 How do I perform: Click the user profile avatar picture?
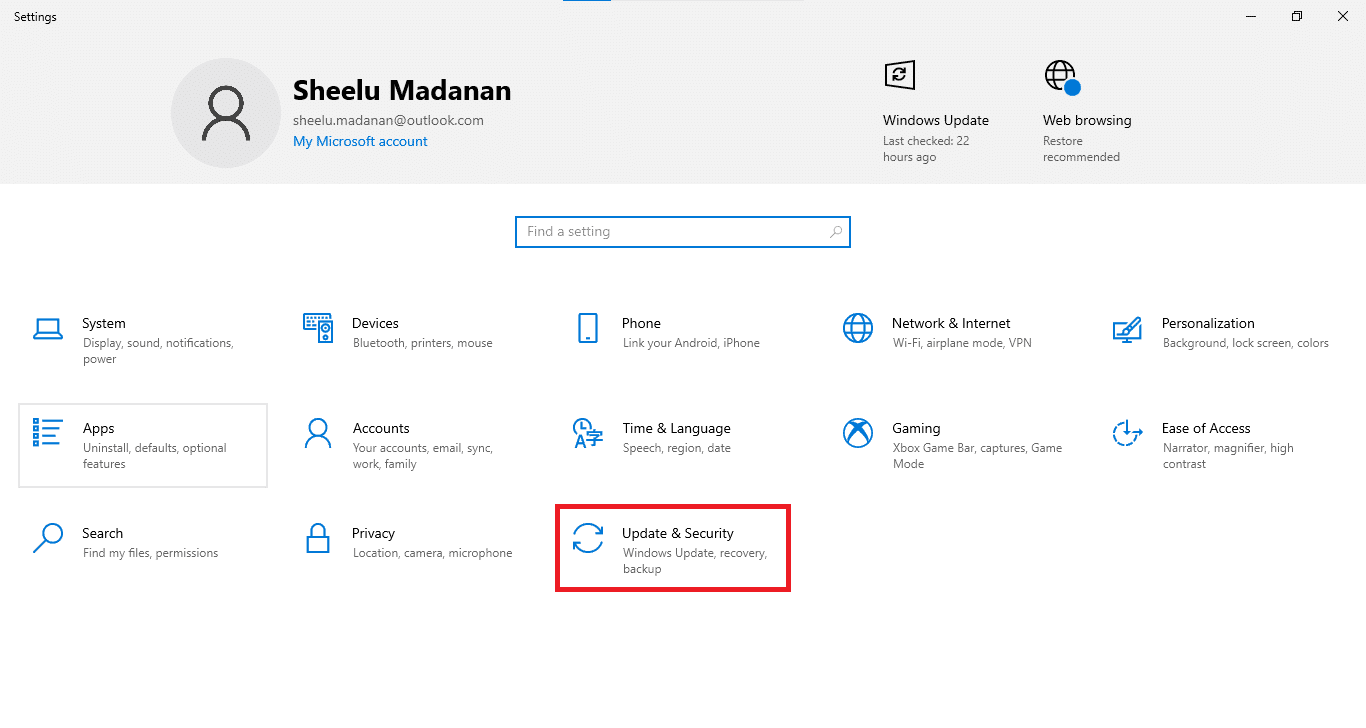[x=226, y=113]
